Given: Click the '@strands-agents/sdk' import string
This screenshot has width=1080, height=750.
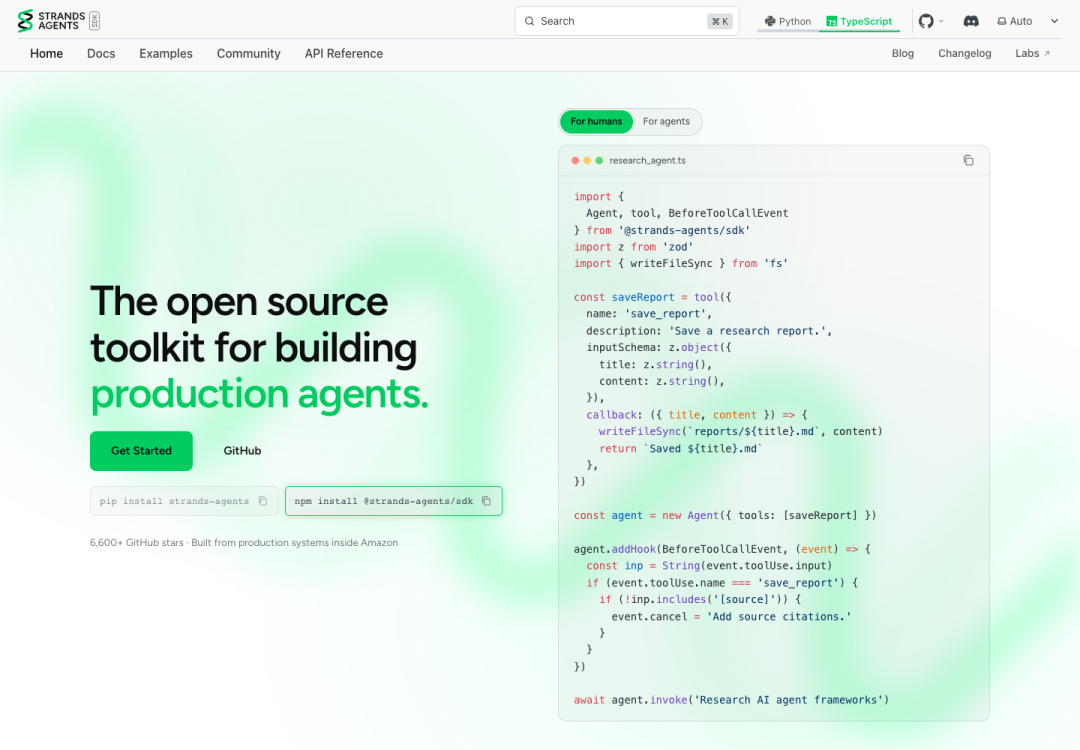Looking at the screenshot, I should point(684,231).
